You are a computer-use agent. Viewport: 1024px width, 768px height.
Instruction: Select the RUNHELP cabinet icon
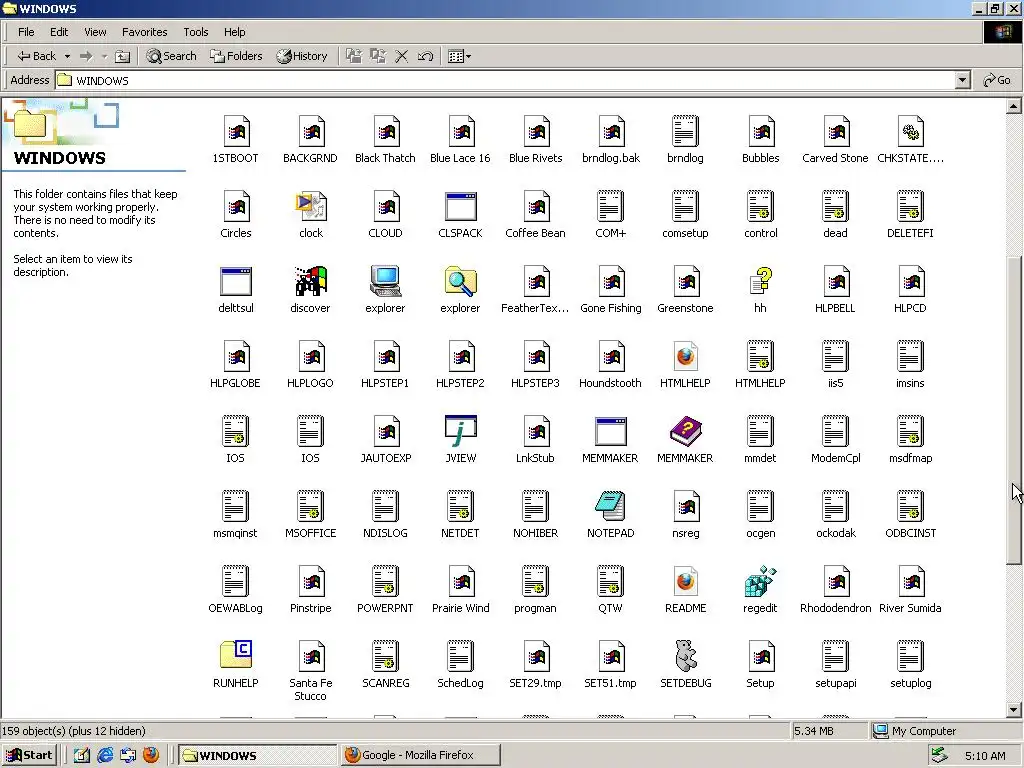236,655
